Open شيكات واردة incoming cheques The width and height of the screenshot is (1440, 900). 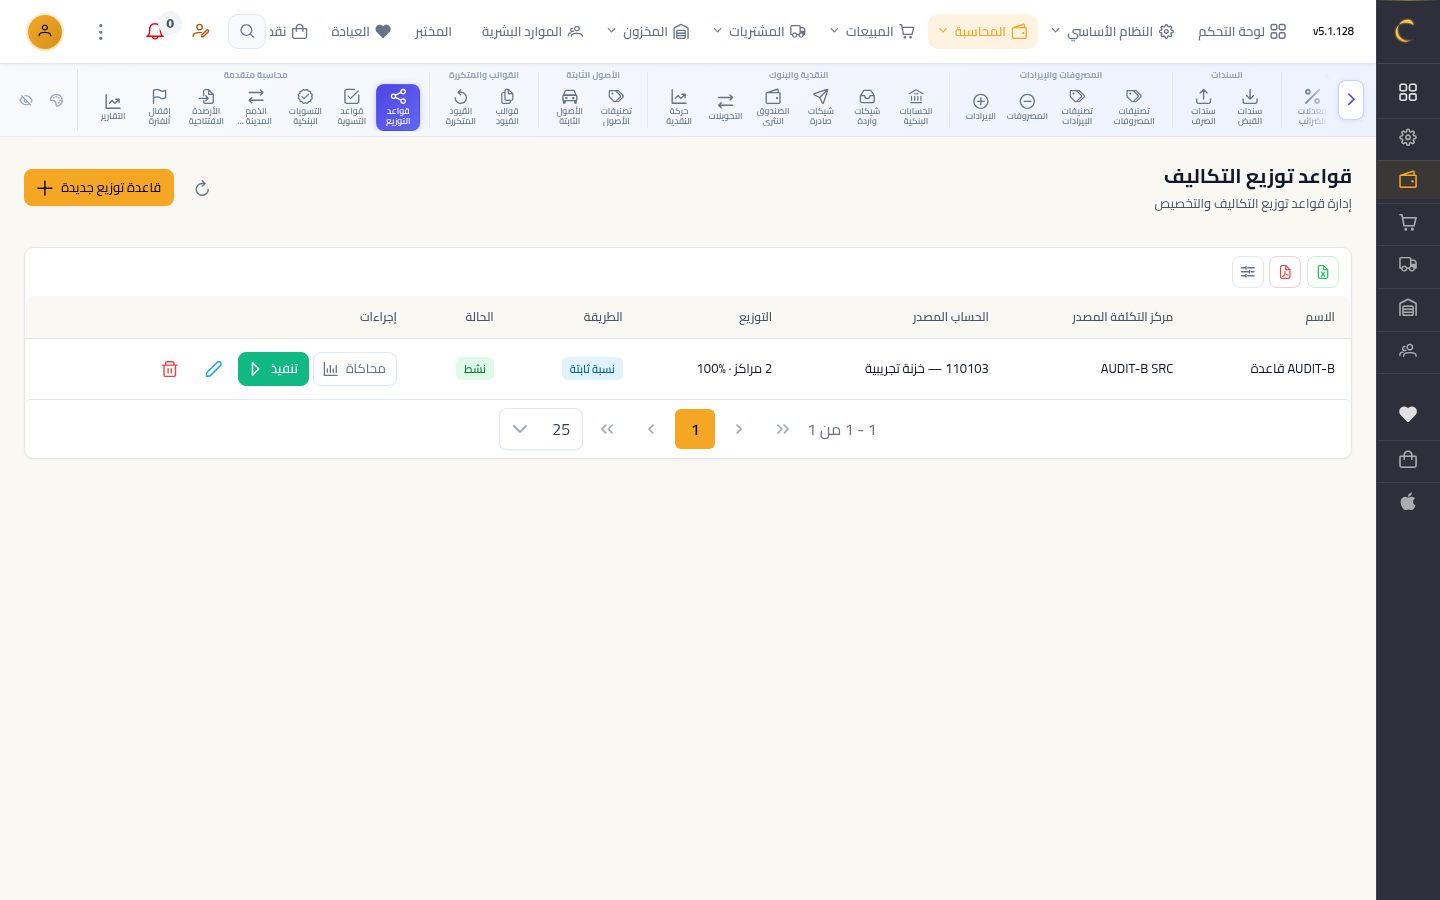click(x=867, y=106)
